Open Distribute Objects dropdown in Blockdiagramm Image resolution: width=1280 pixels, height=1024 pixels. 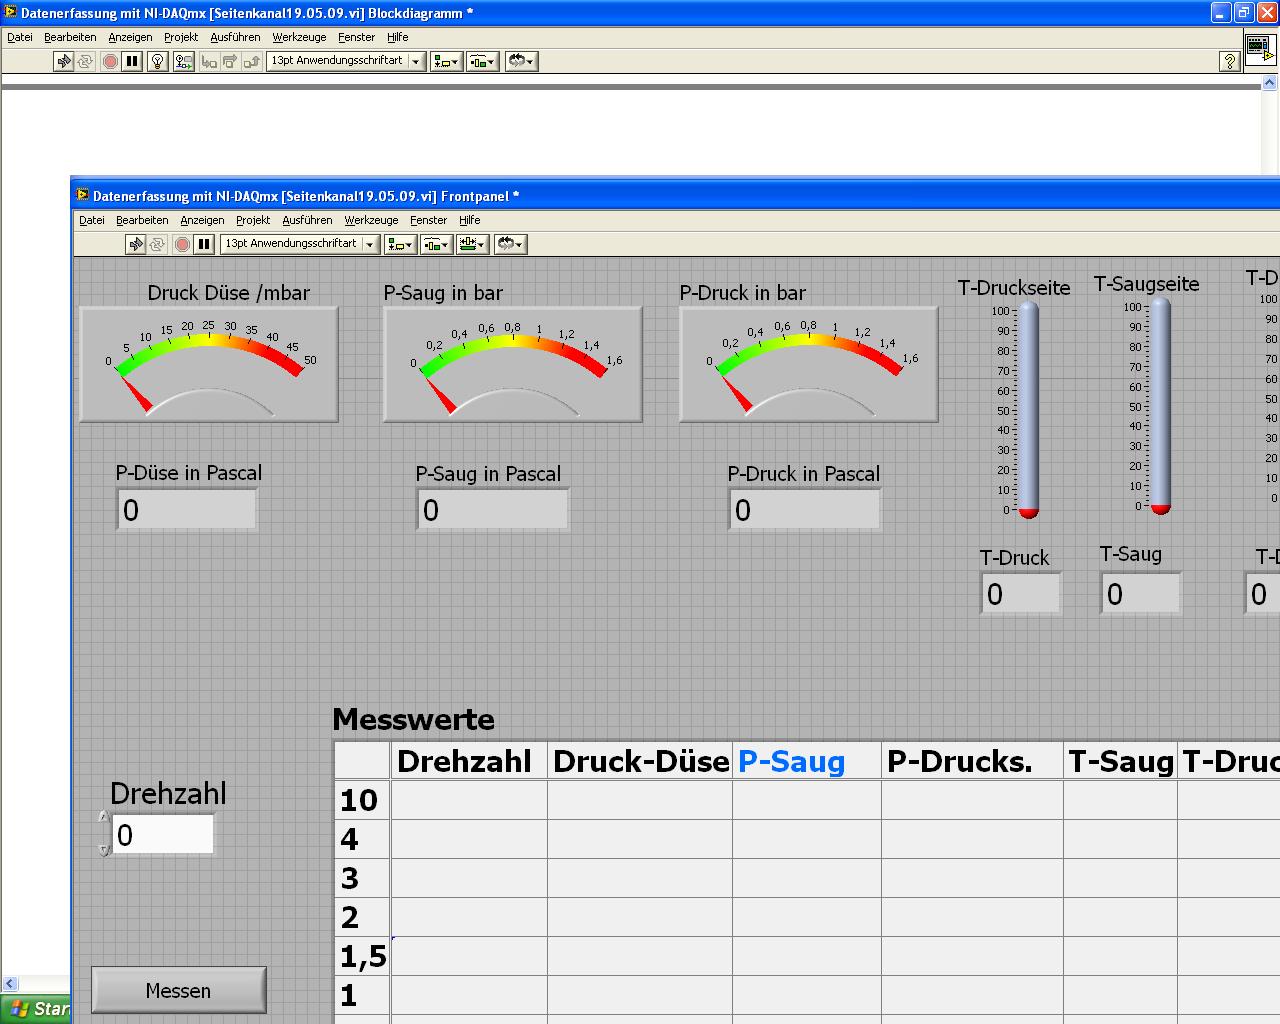click(482, 61)
